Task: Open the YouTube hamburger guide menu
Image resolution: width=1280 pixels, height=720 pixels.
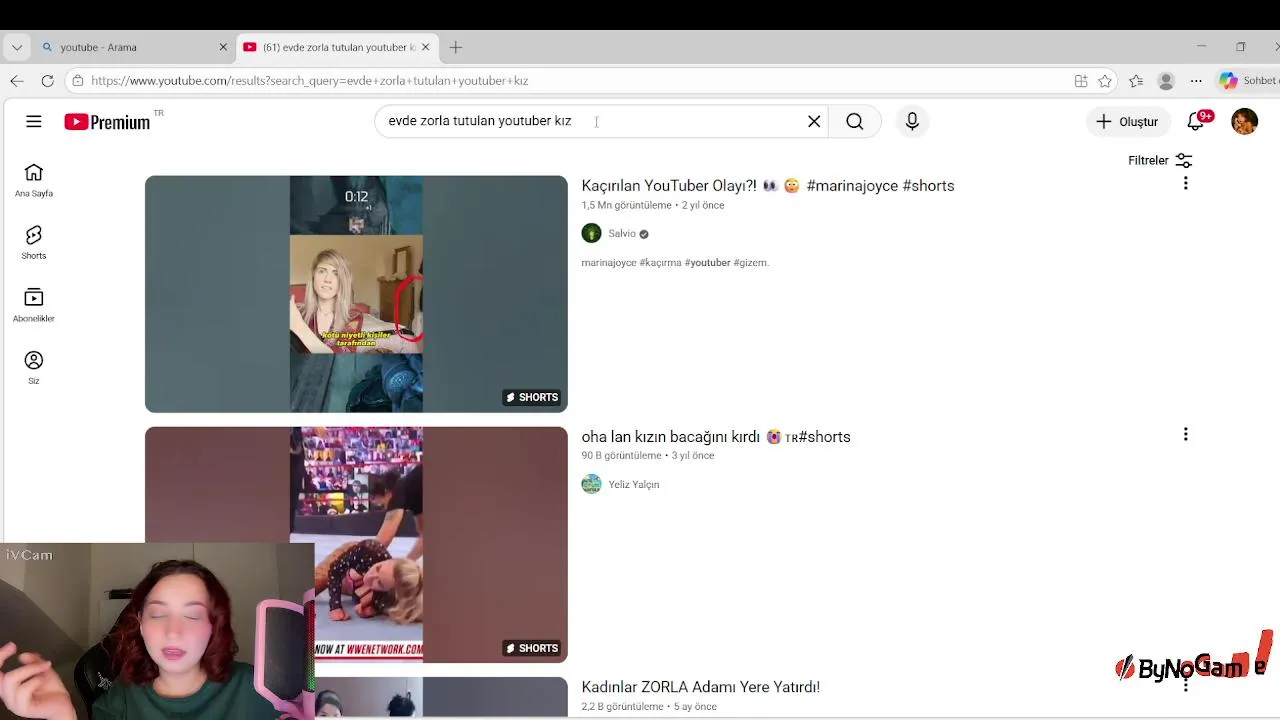Action: [x=34, y=121]
